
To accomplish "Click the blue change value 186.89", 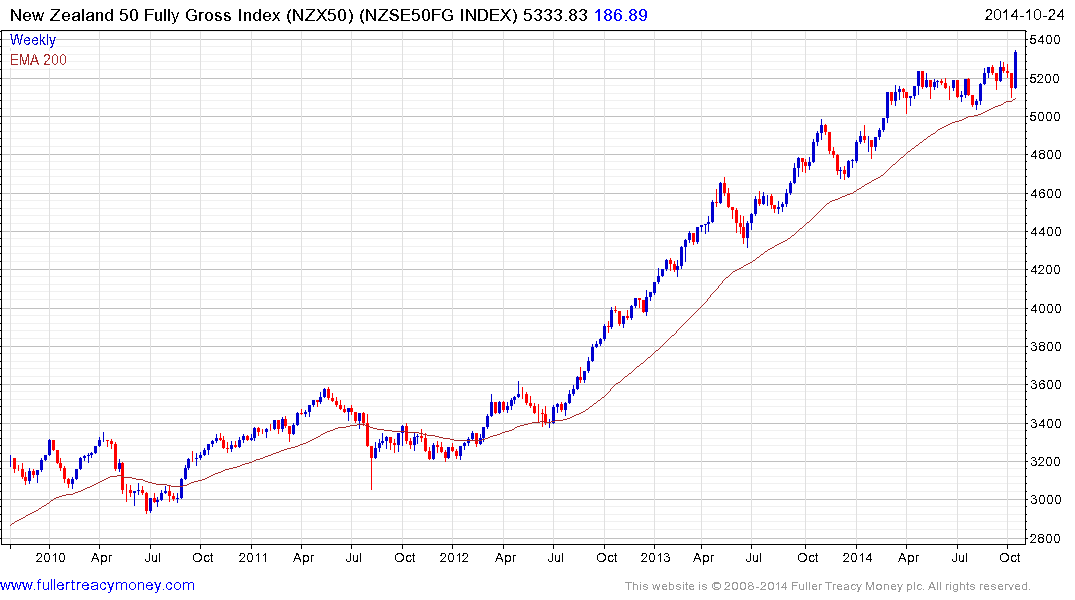I will point(620,15).
